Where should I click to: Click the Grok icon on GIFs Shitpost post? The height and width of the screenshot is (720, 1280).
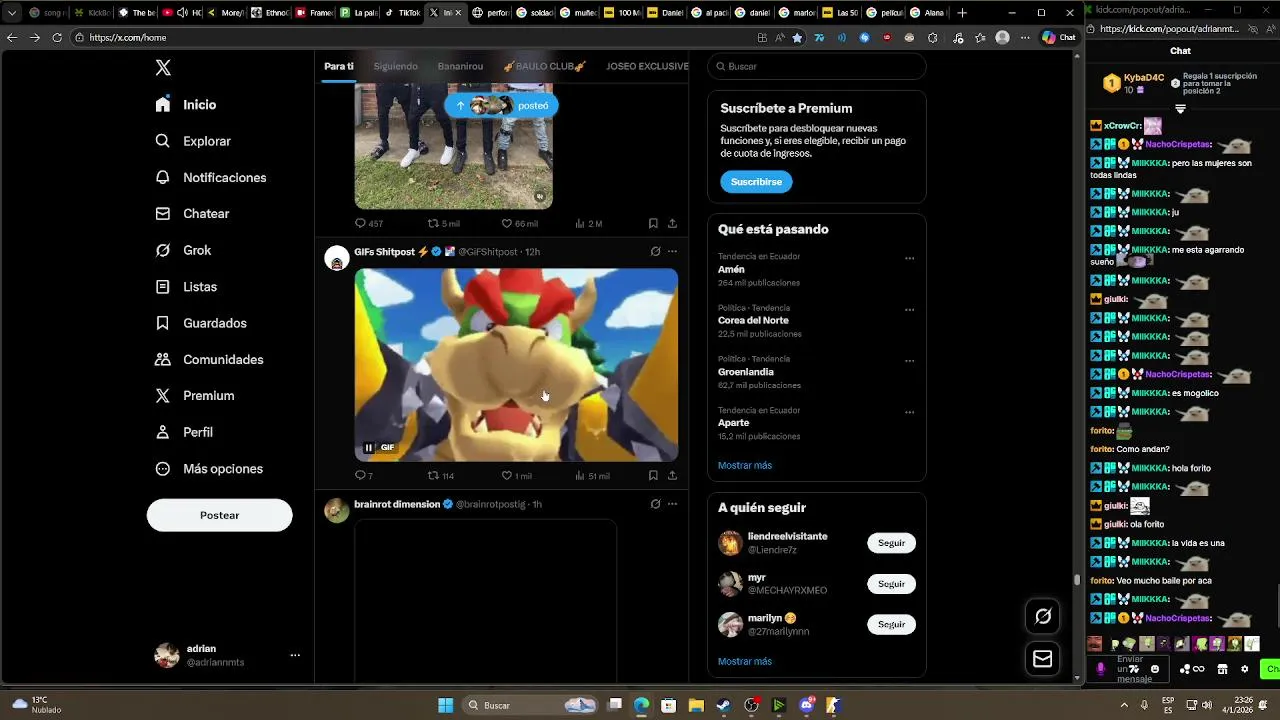655,252
